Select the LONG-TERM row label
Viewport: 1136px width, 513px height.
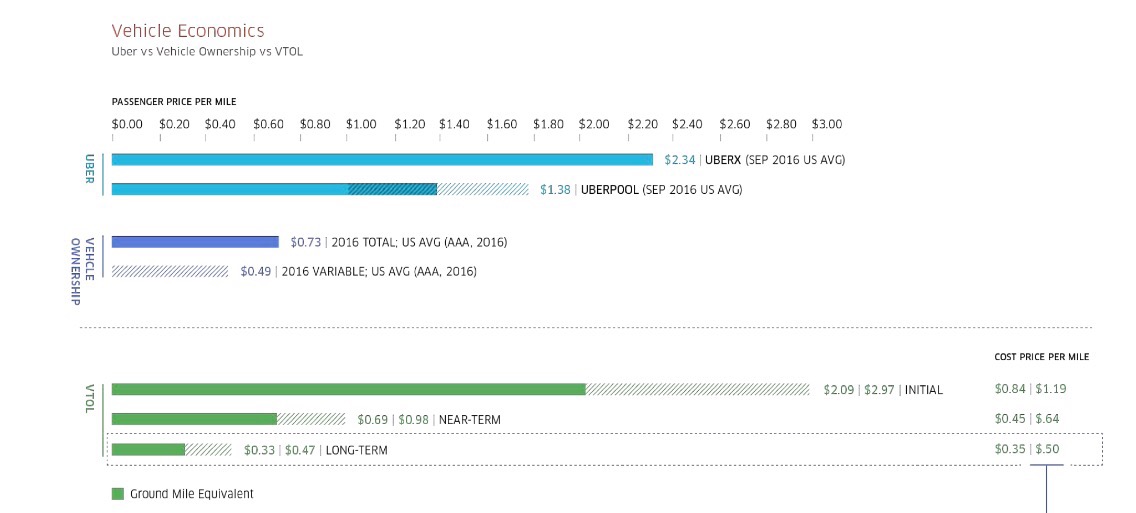357,451
